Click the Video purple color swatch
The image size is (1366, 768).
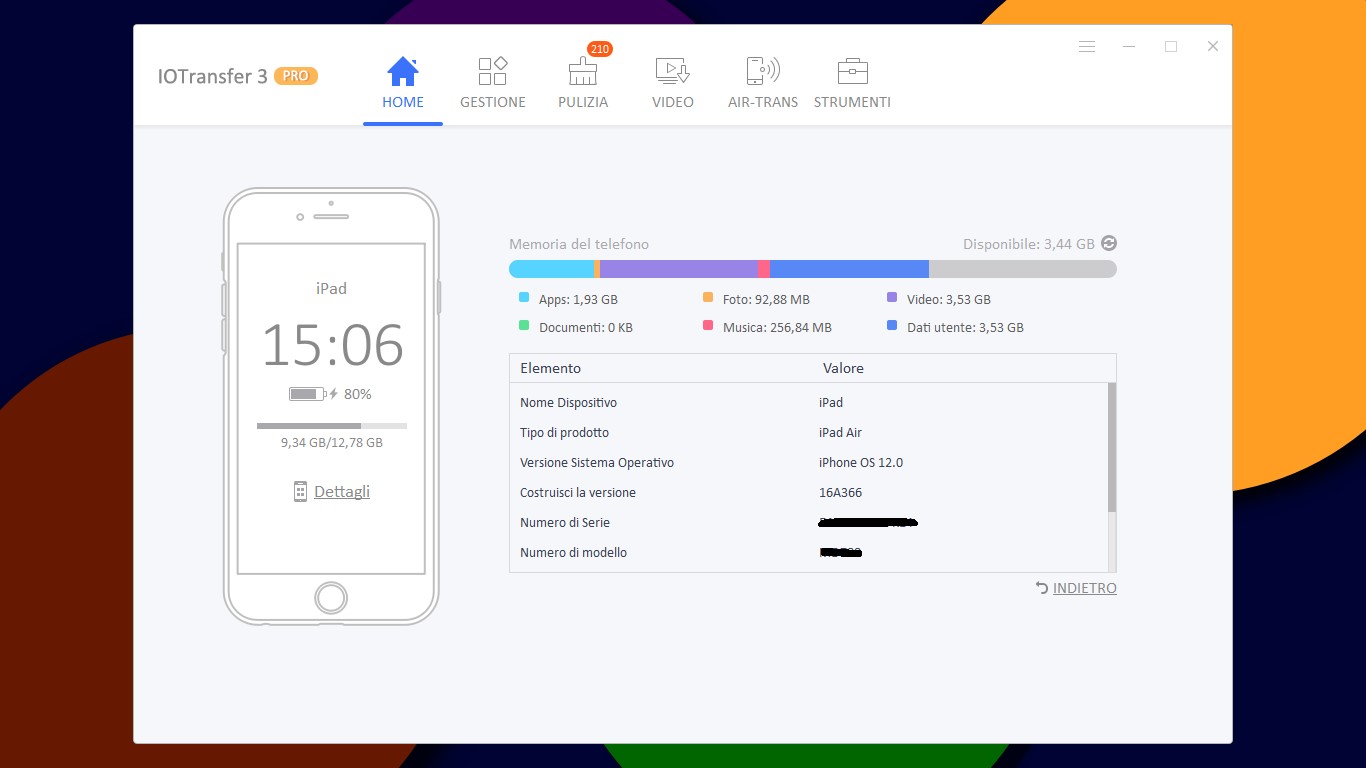click(x=892, y=298)
